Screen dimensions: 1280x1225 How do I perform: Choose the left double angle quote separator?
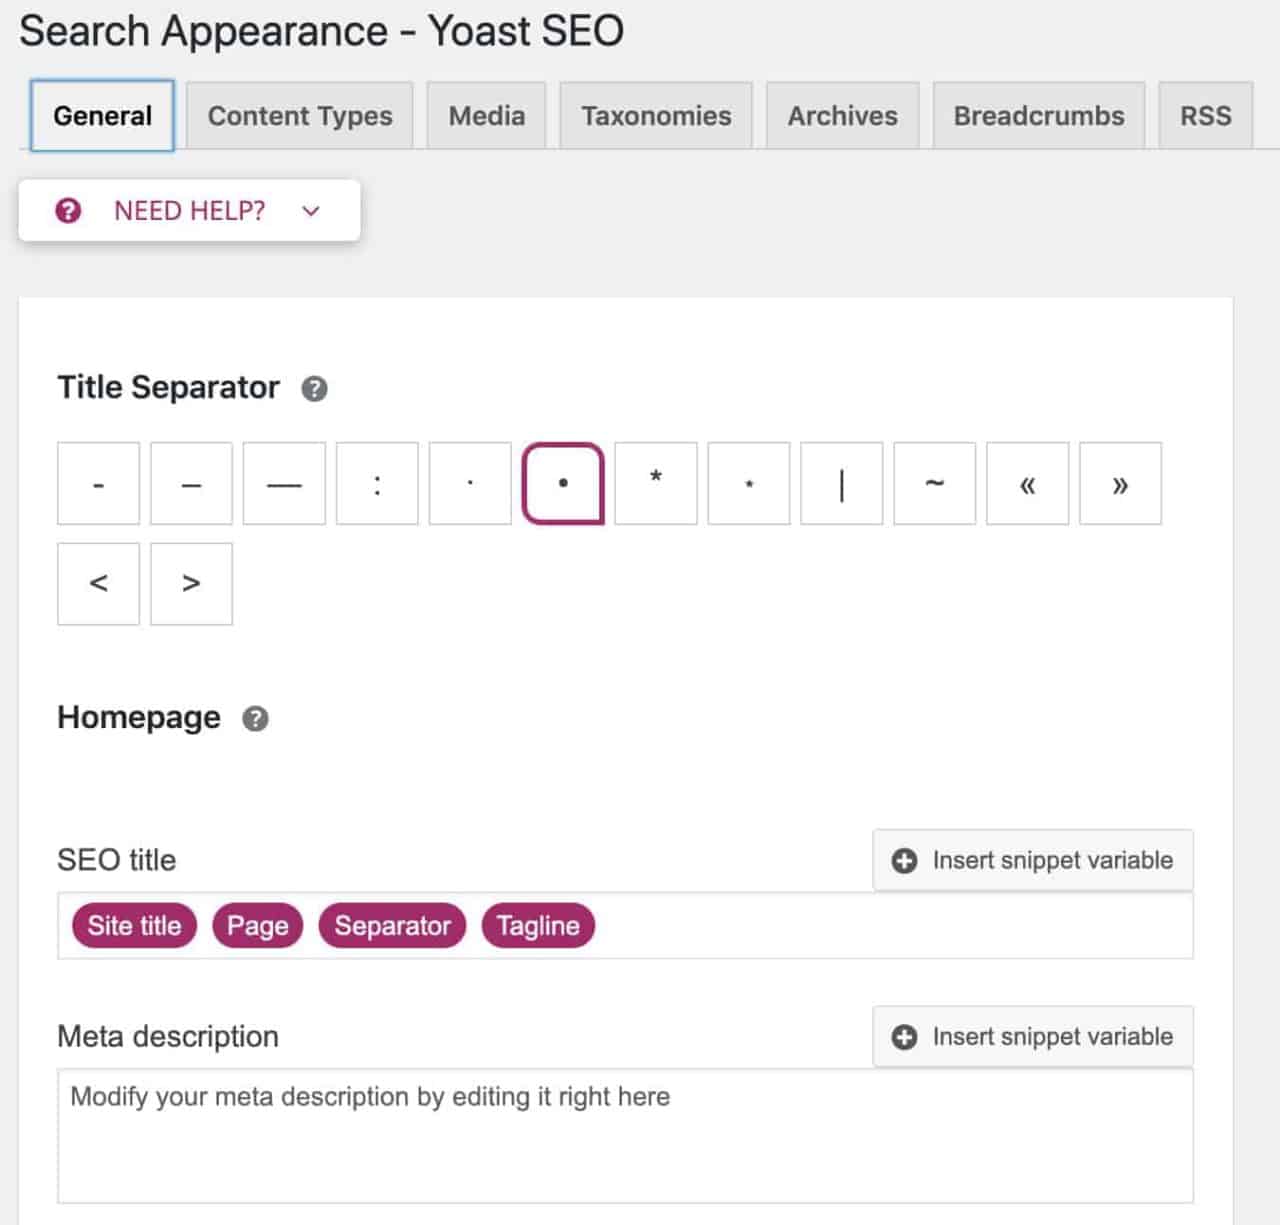(x=1028, y=484)
